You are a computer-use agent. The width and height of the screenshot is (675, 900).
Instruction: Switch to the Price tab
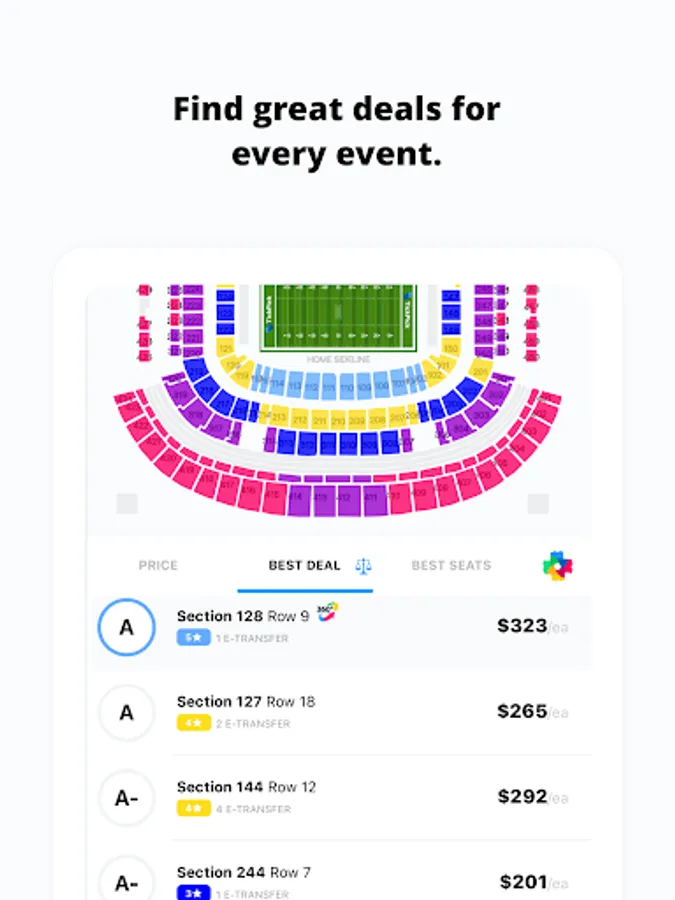tap(158, 565)
